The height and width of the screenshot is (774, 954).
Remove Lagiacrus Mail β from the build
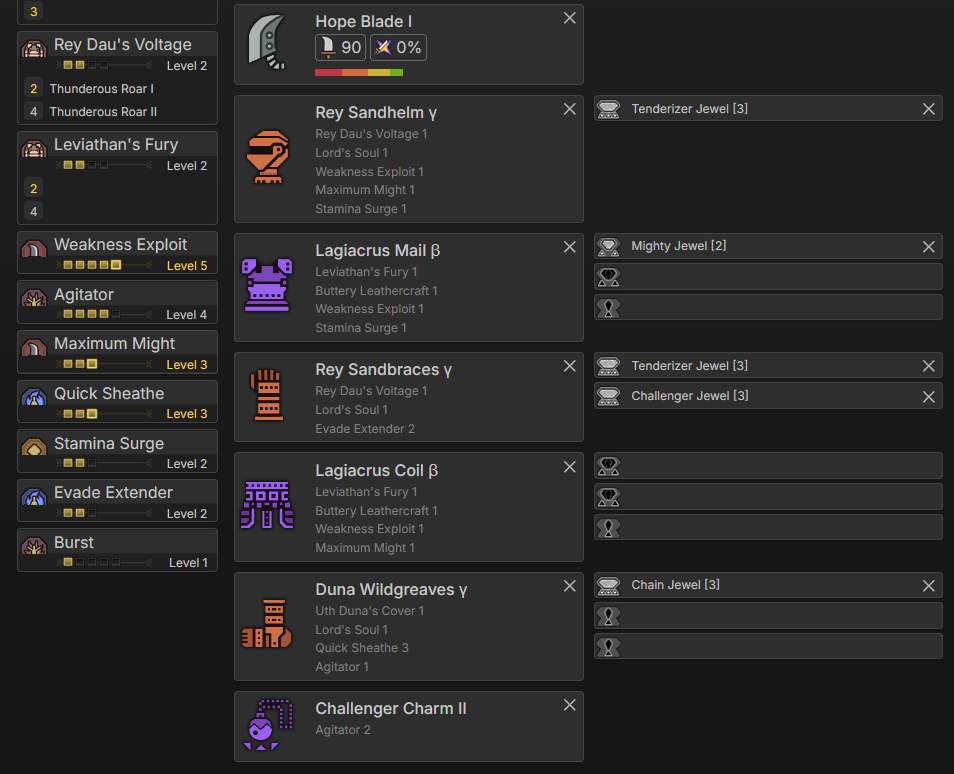tap(569, 247)
